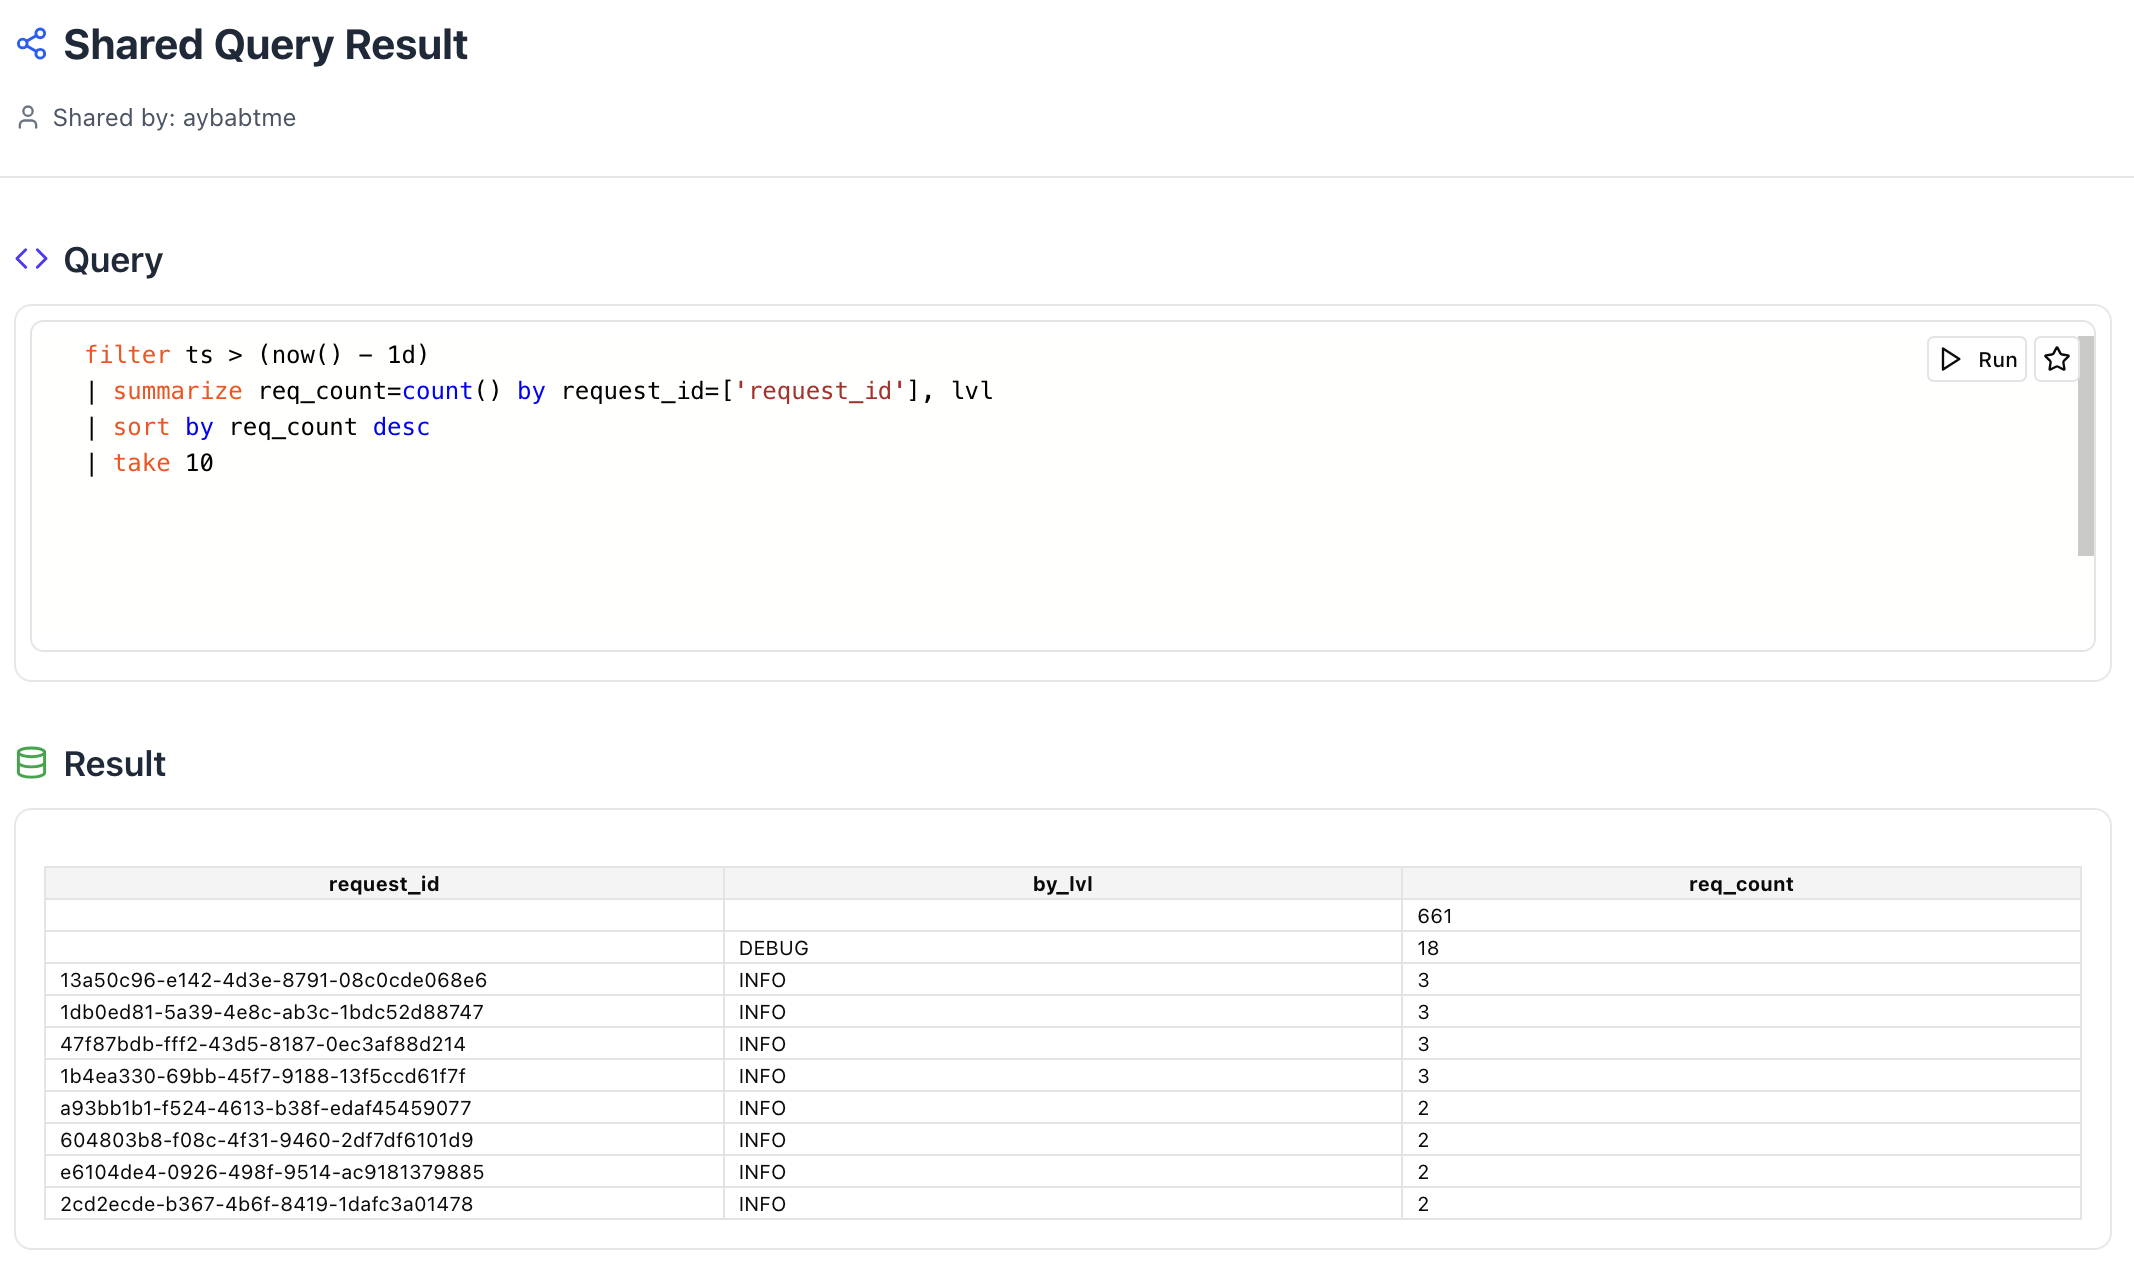Click the Shared by: aybabtme text
The image size is (2134, 1270).
point(174,118)
